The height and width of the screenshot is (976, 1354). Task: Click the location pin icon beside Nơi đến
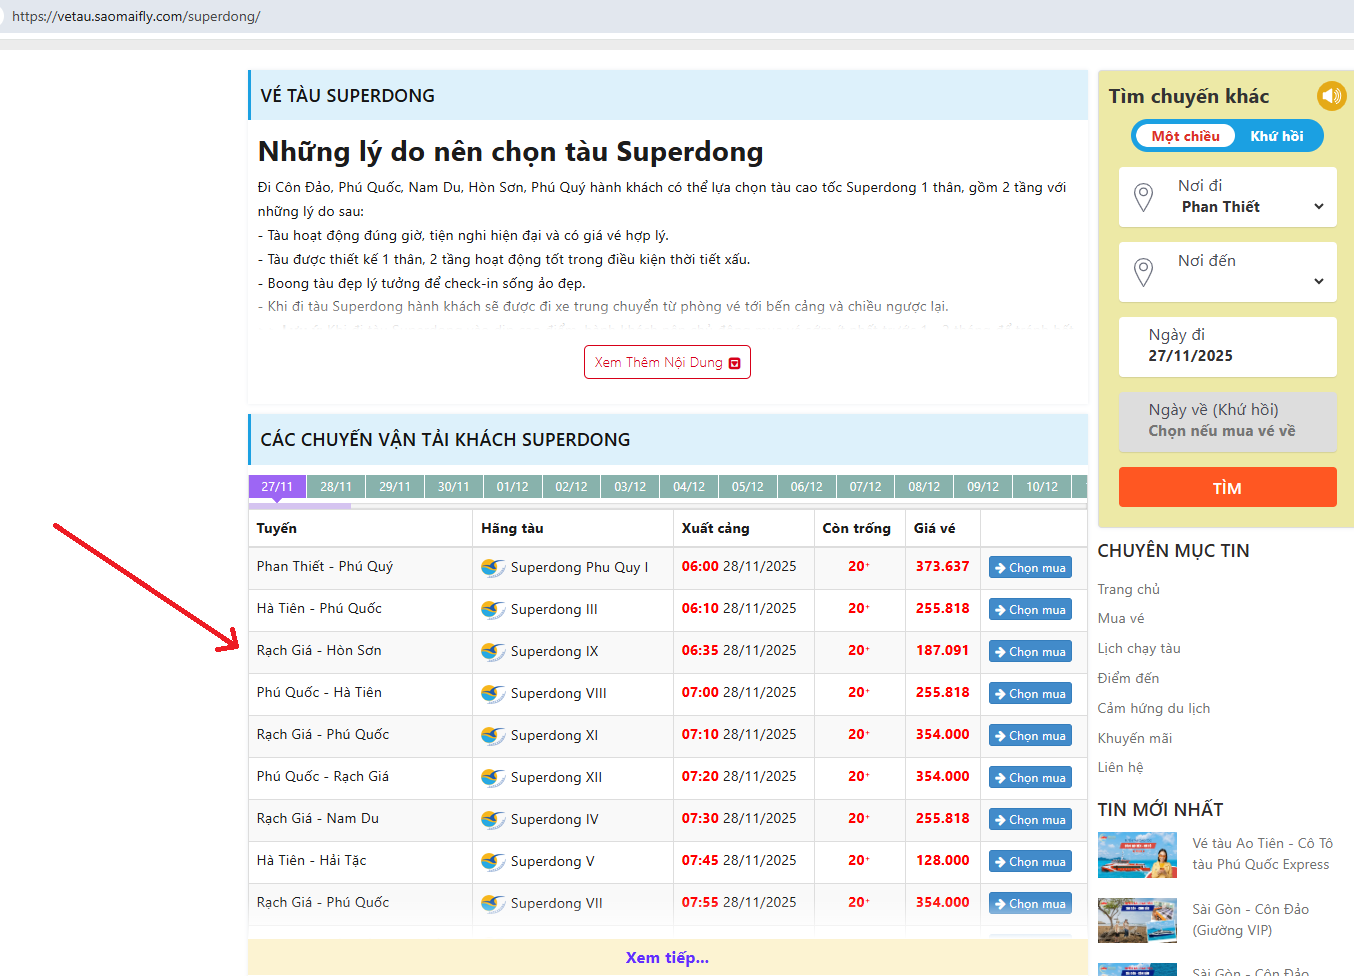pyautogui.click(x=1143, y=272)
